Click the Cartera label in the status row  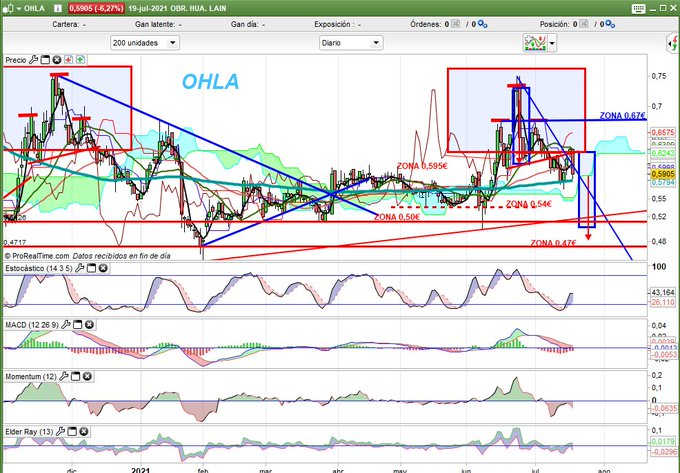coord(65,24)
